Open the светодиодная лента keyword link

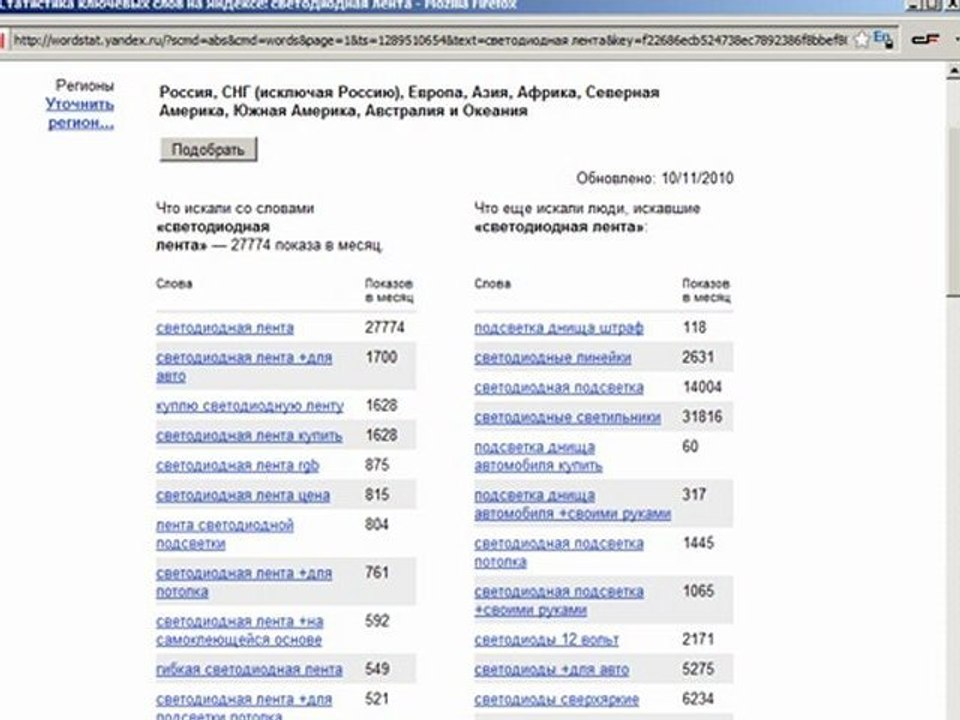[225, 328]
